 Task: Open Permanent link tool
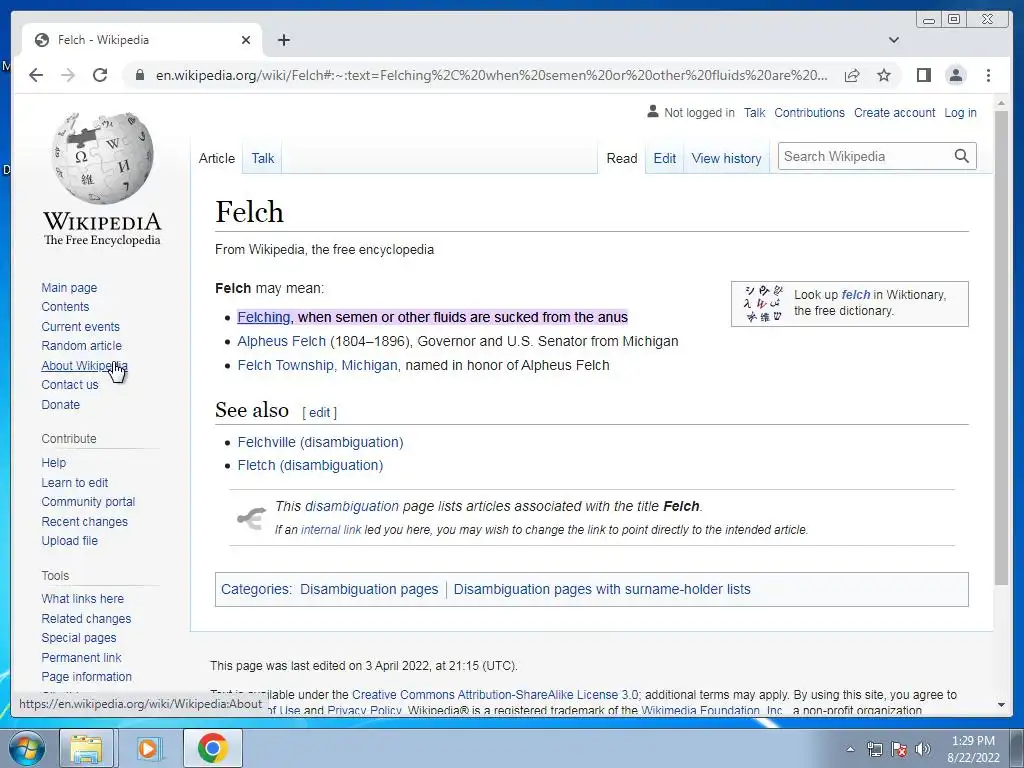point(81,657)
